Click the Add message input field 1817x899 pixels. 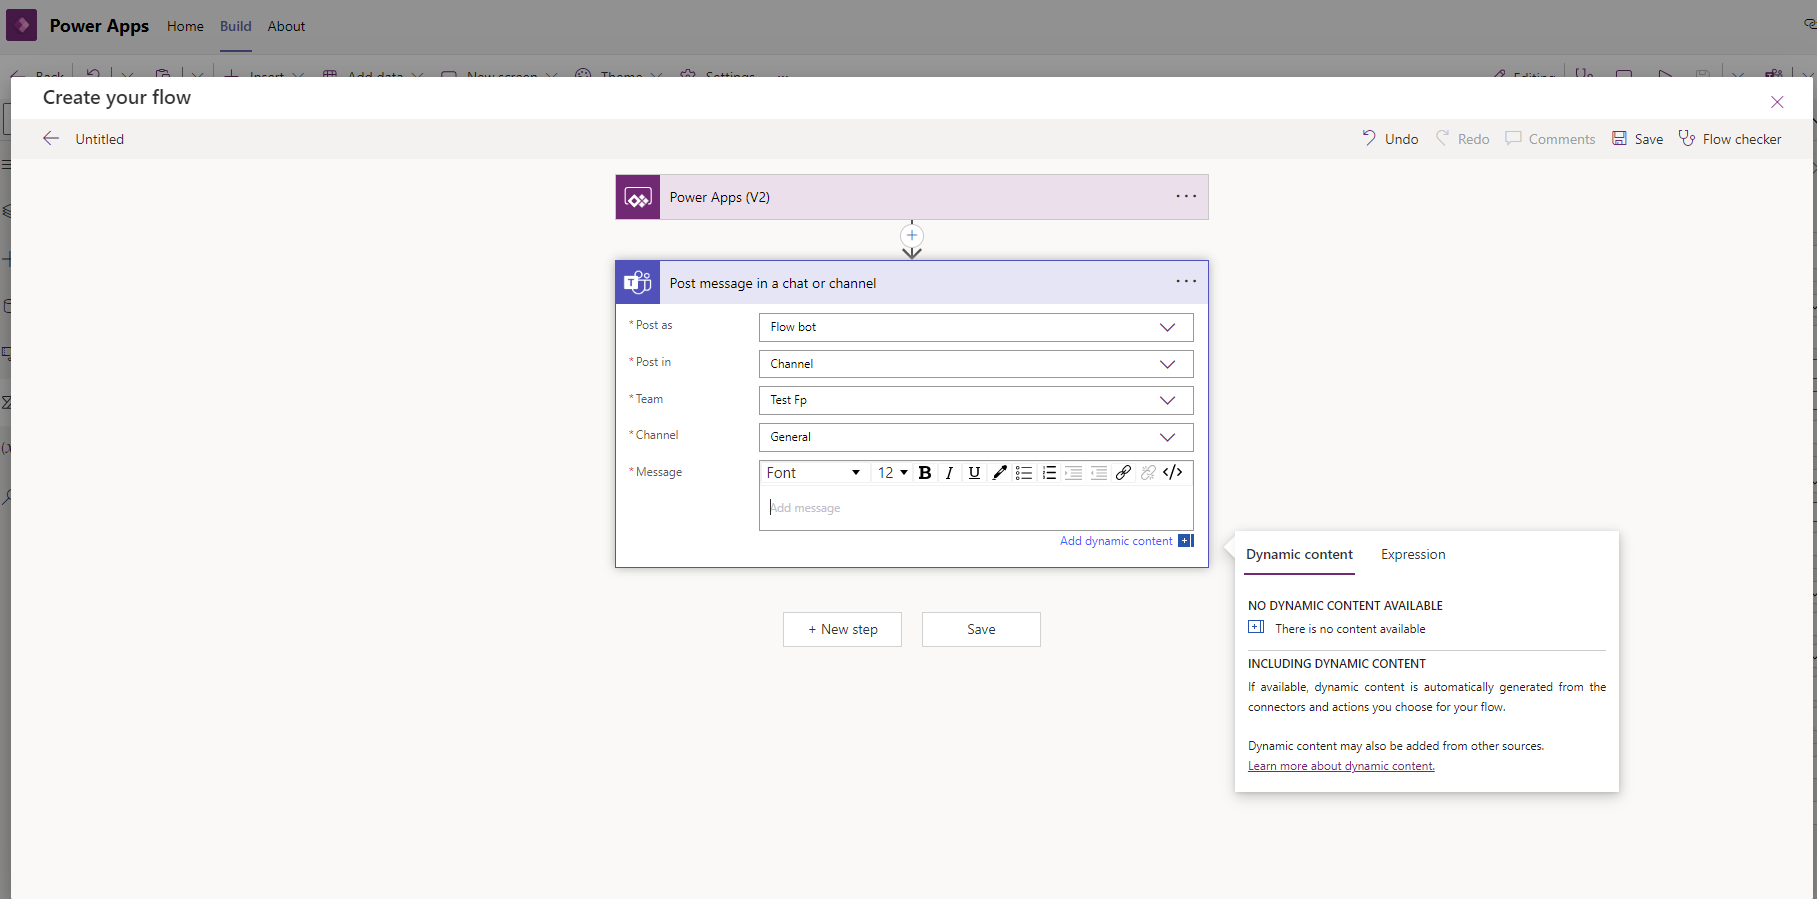976,508
